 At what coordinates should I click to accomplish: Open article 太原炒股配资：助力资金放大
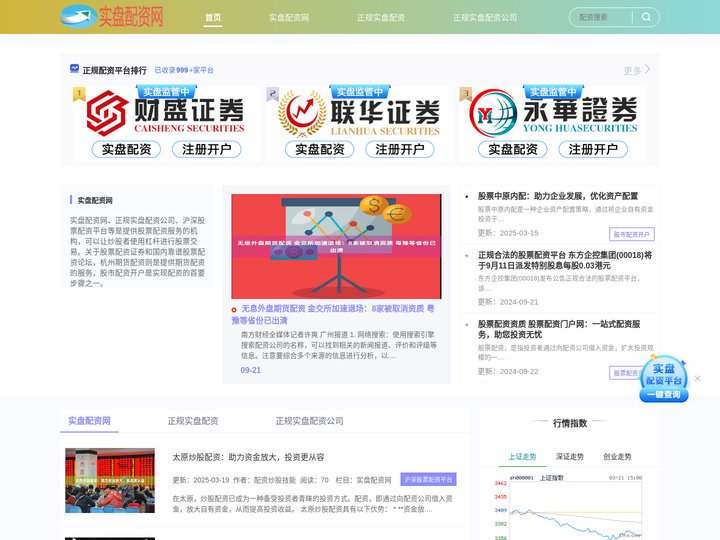(x=248, y=457)
